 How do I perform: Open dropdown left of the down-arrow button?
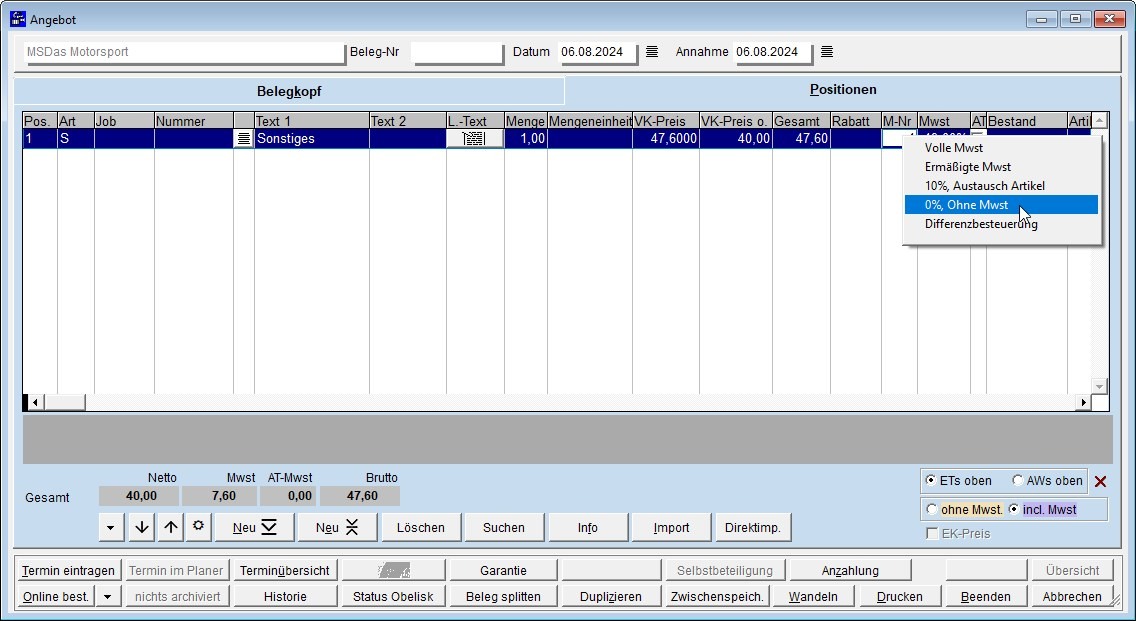[110, 528]
